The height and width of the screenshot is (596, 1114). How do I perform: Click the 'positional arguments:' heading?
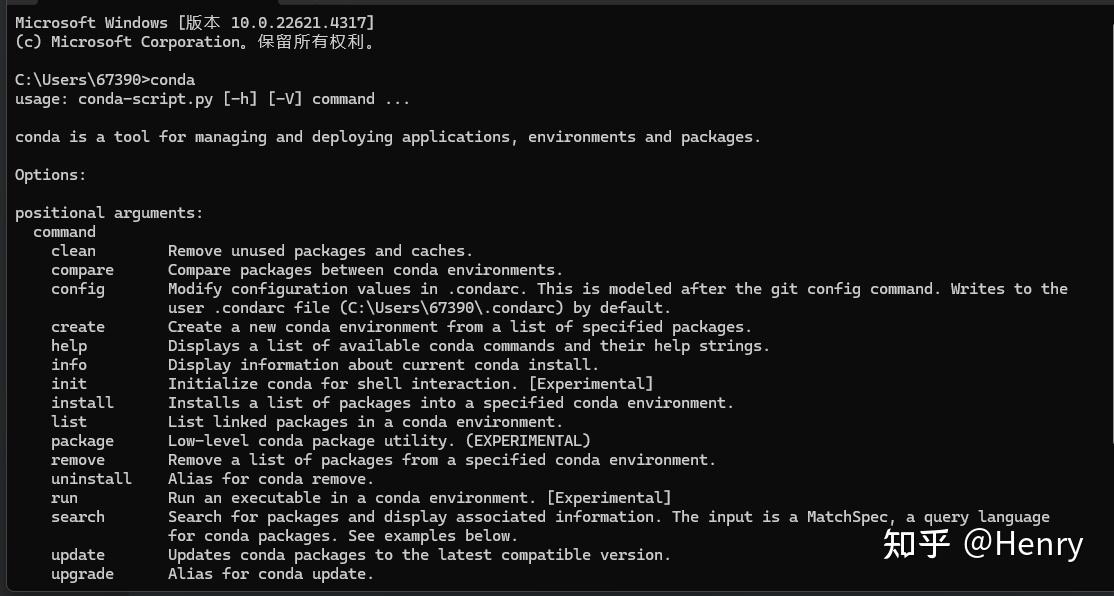pos(109,213)
